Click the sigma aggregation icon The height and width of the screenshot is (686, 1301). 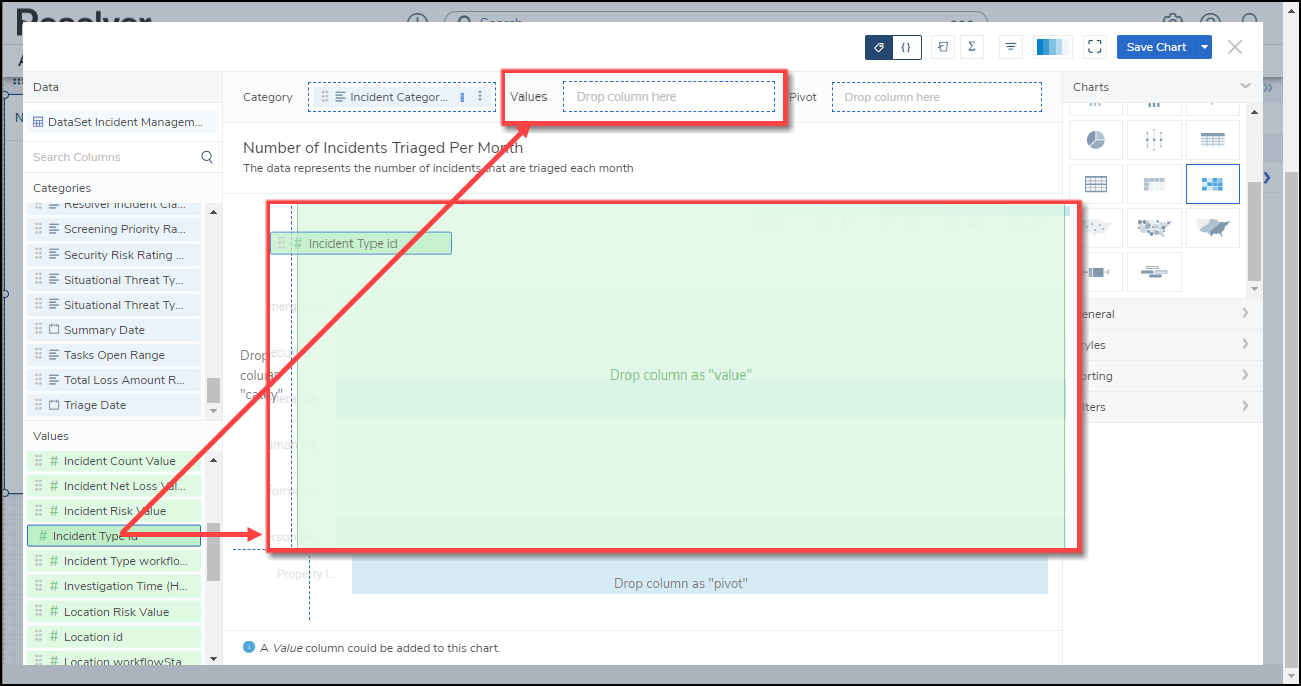971,47
